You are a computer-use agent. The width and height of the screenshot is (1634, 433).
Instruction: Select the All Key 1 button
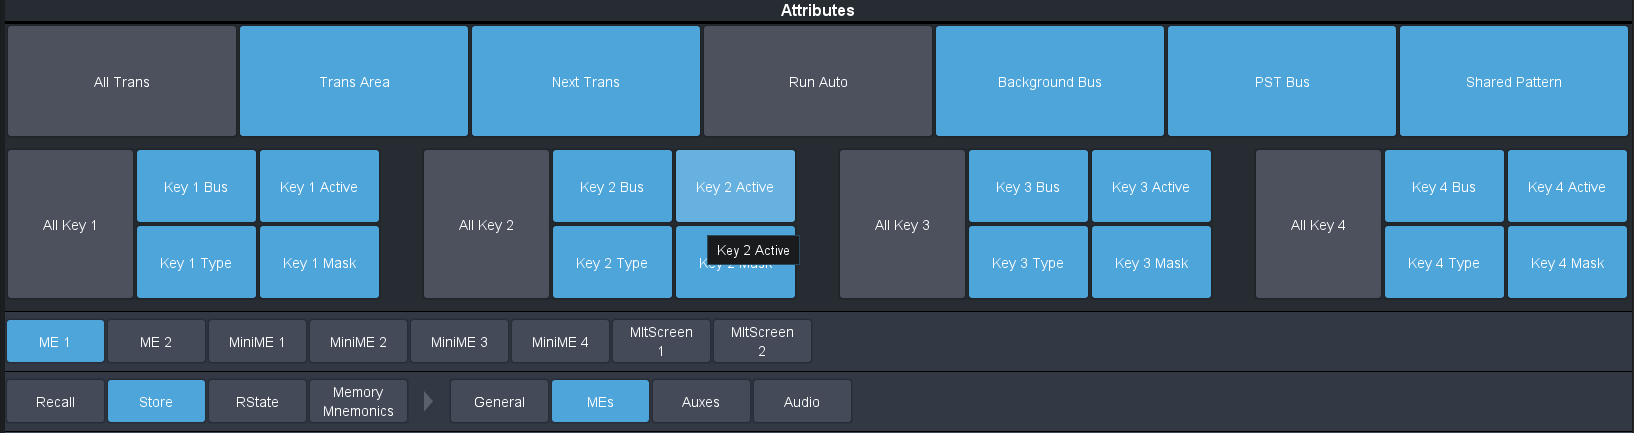coord(70,224)
